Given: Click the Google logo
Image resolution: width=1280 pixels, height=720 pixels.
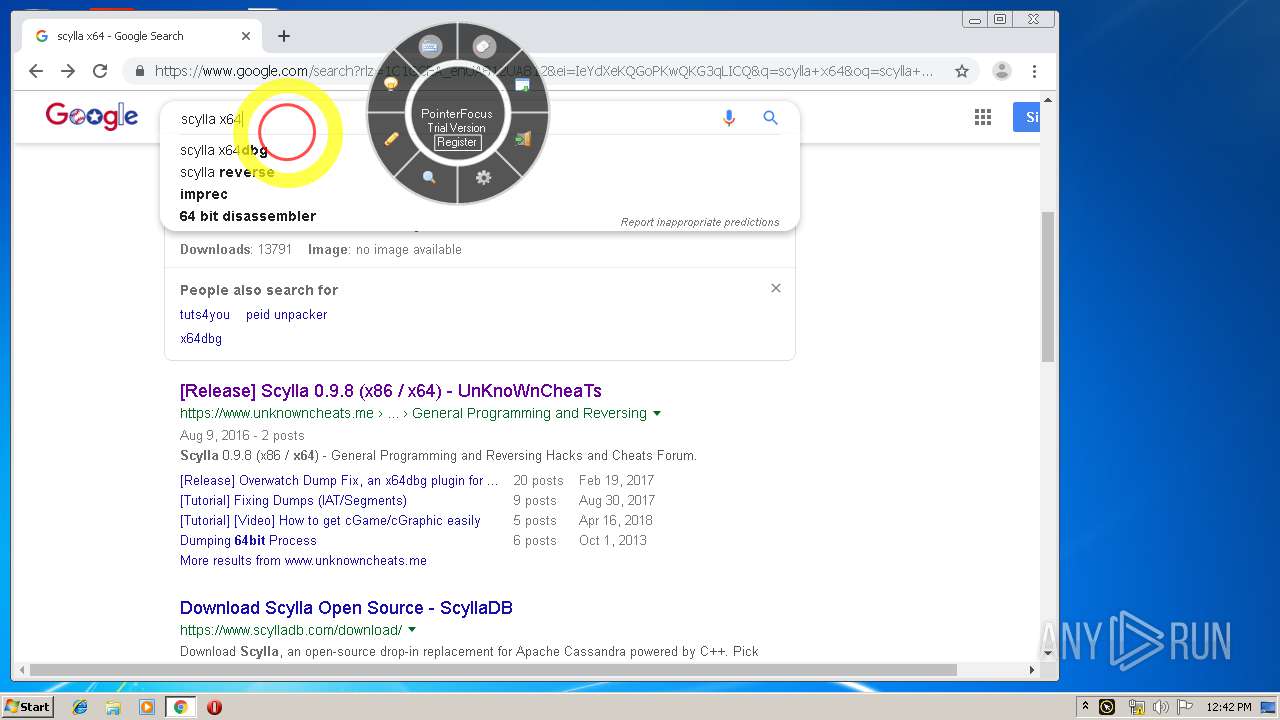Looking at the screenshot, I should click(92, 116).
